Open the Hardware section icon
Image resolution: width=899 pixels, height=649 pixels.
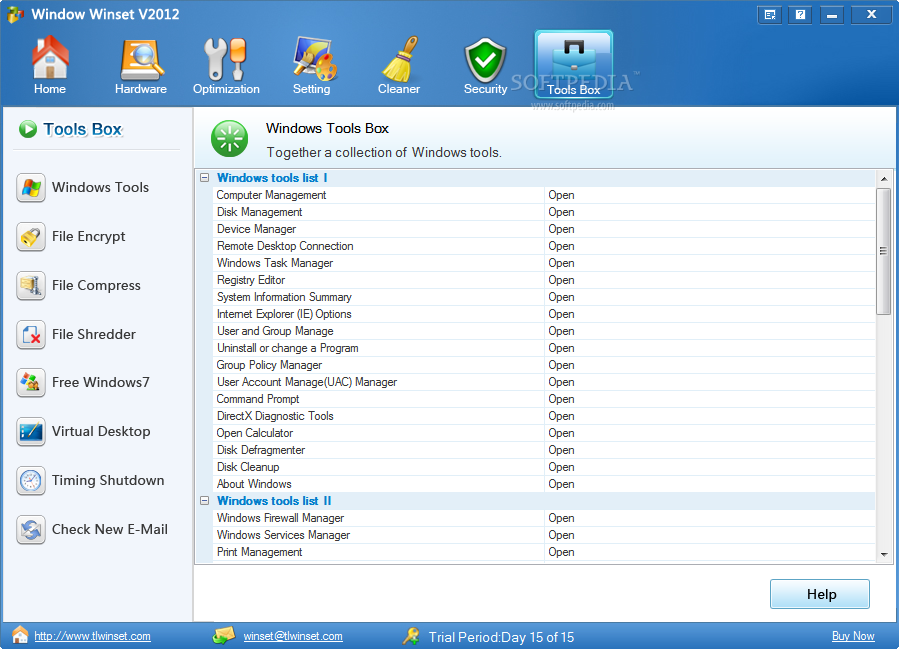tap(141, 60)
